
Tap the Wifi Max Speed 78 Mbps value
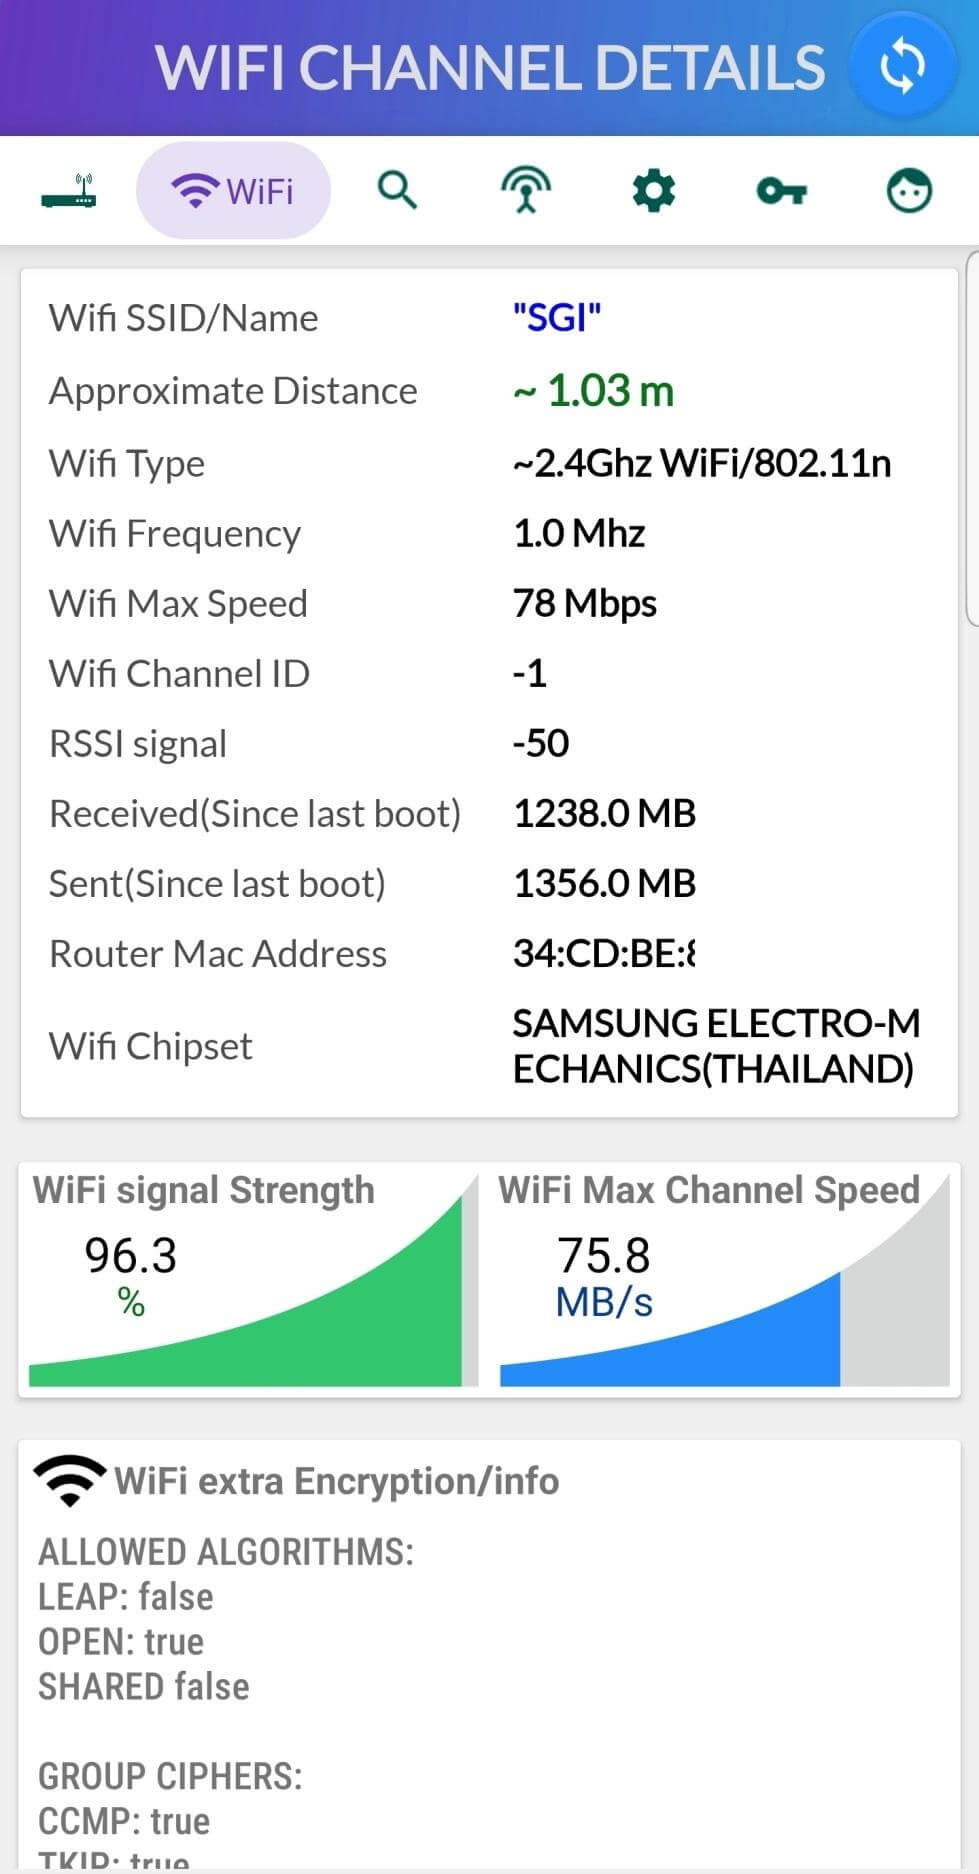click(585, 604)
